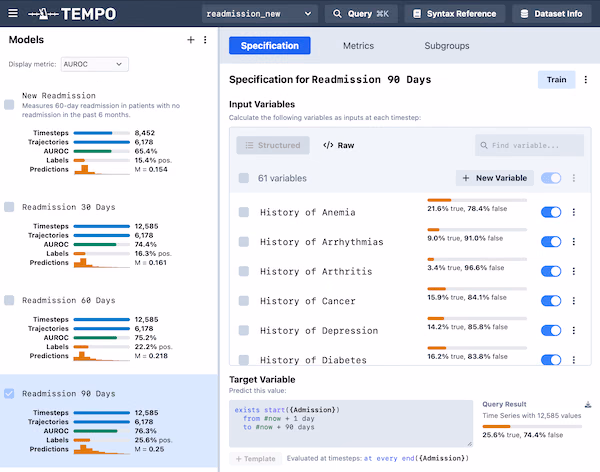Open the Query search button
600x472 pixels.
(x=361, y=14)
